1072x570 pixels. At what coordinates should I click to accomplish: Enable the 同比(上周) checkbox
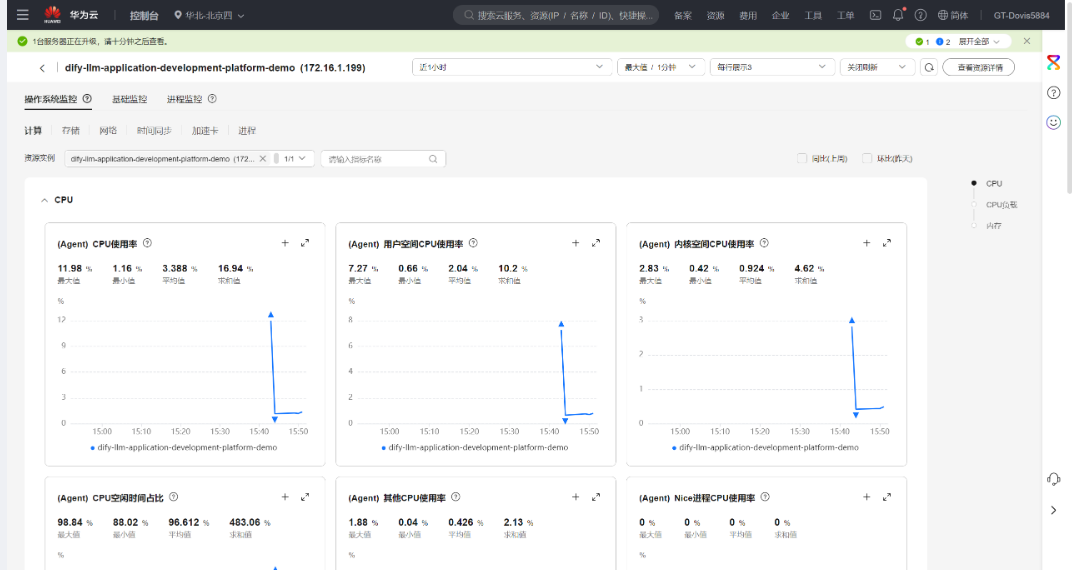pos(802,158)
